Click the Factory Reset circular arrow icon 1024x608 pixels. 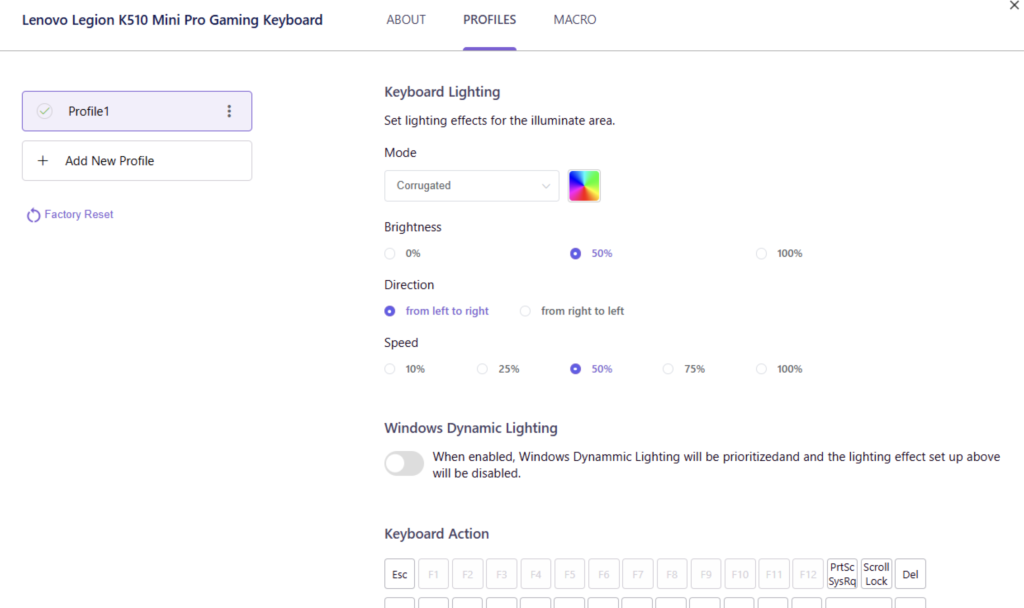coord(33,215)
